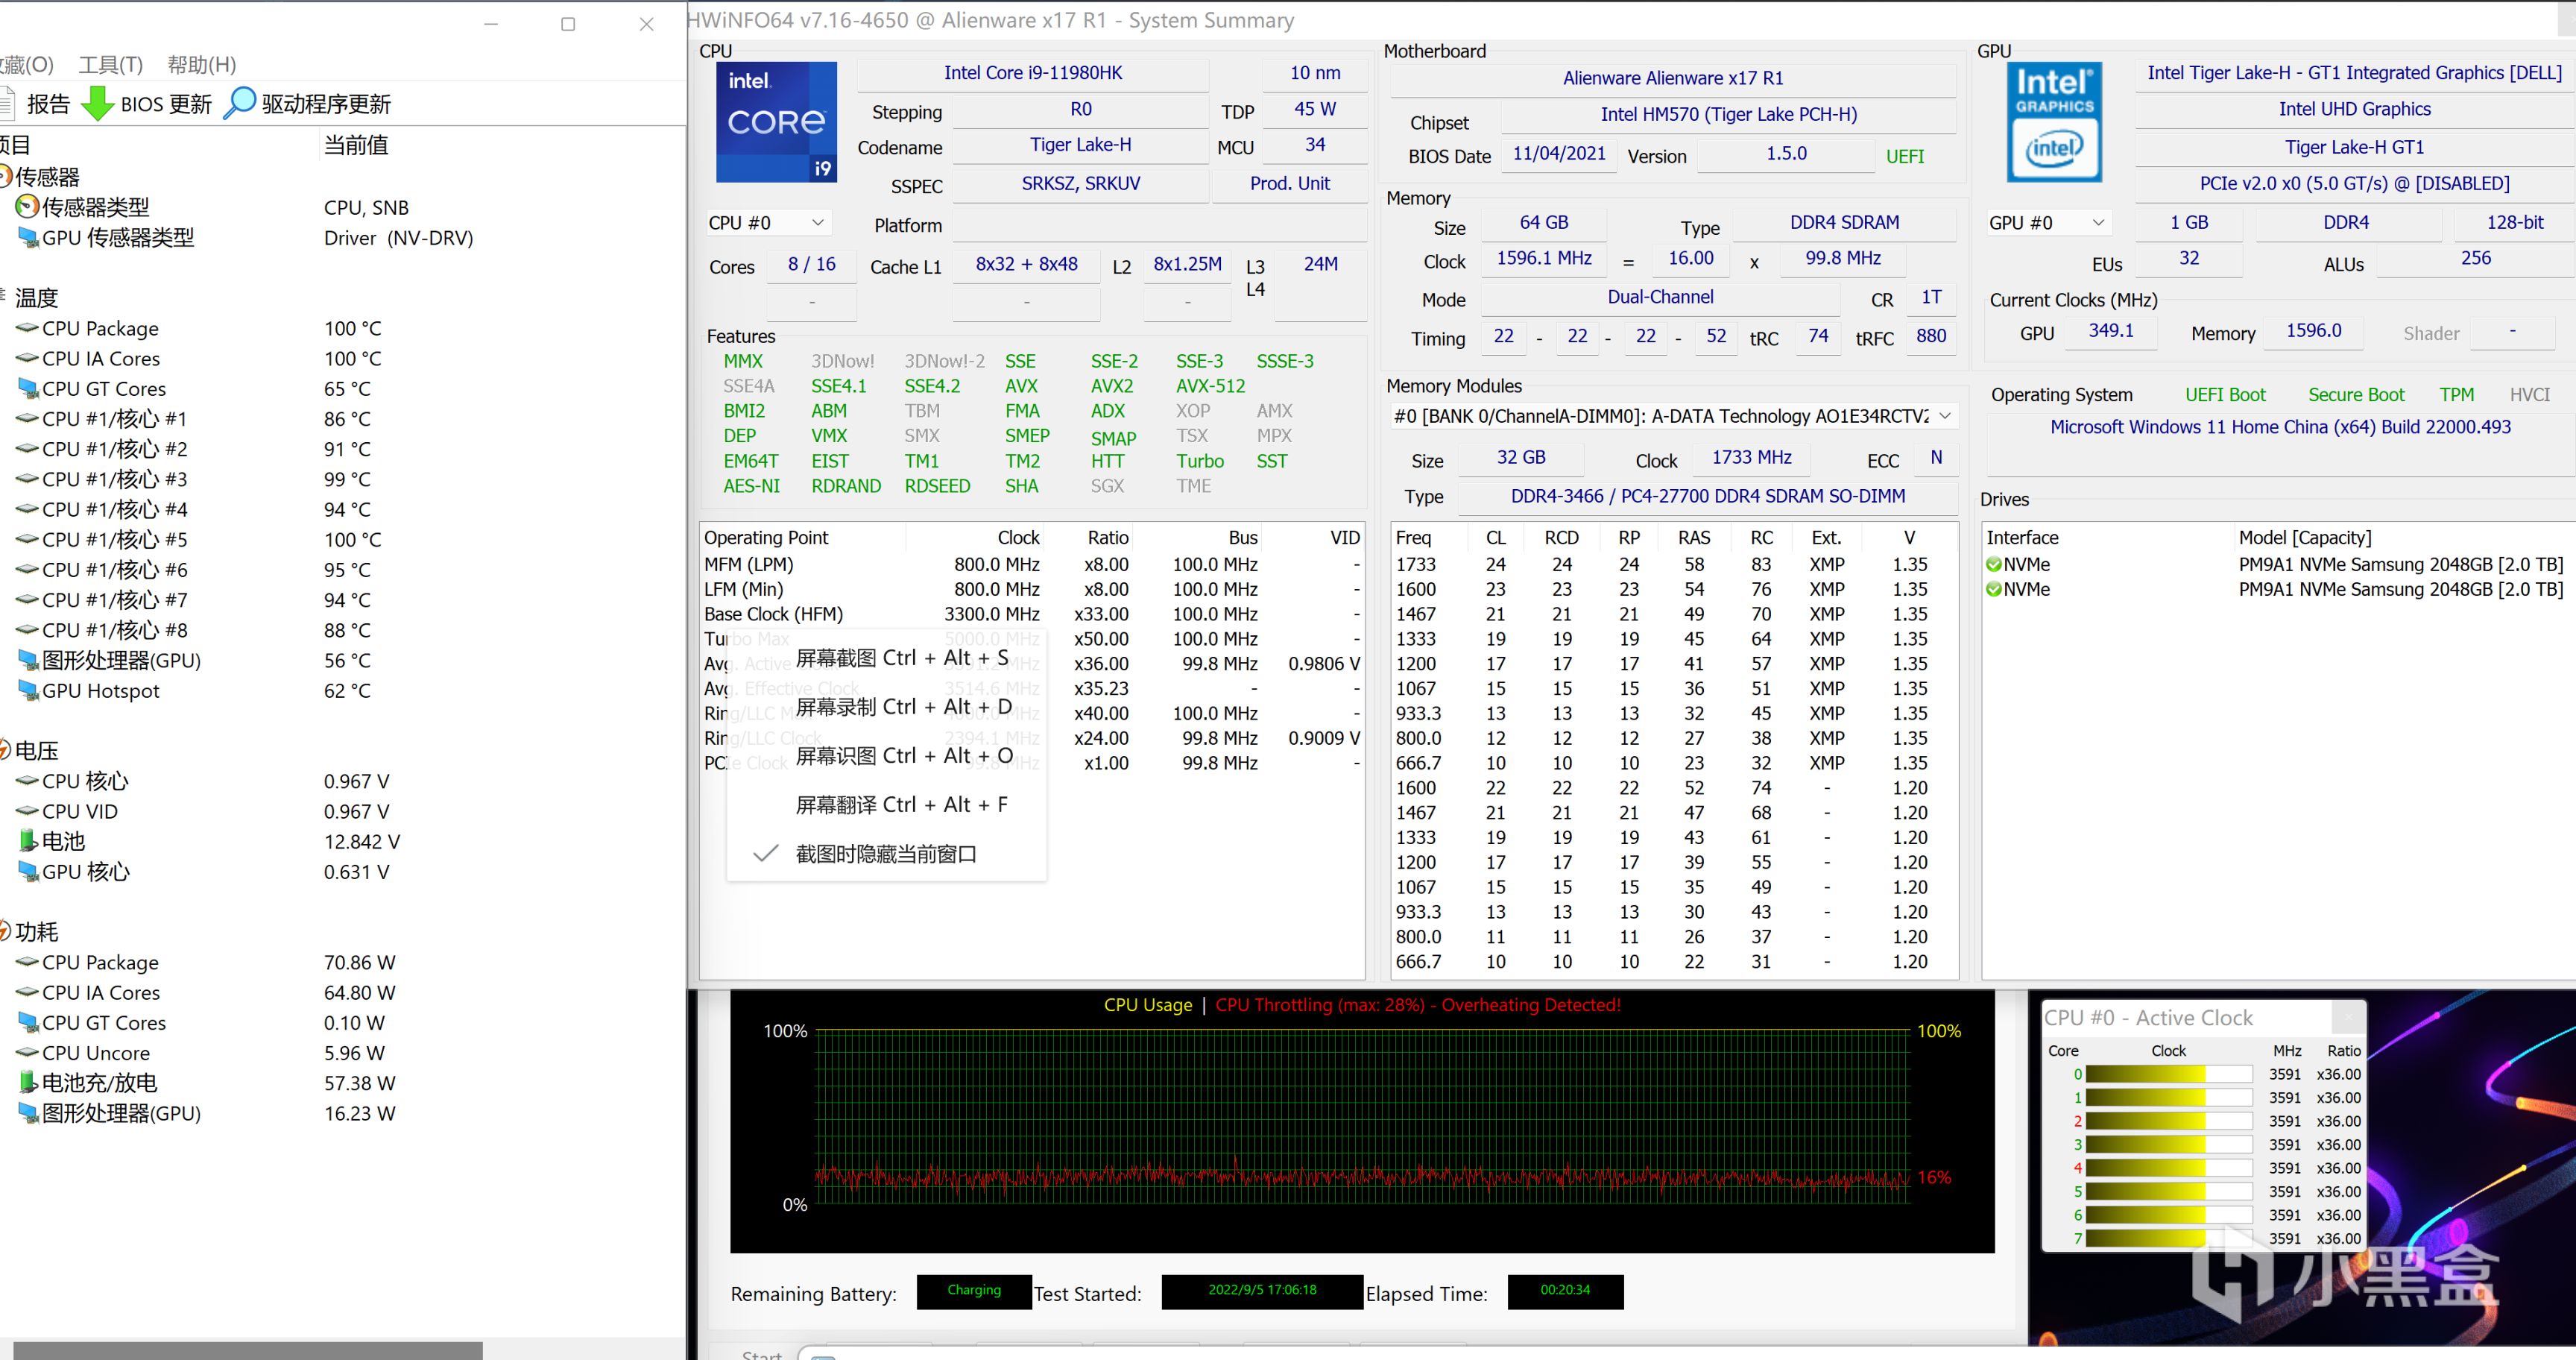Select the GPU Hotspot sensor row
This screenshot has width=2576, height=1360.
pos(100,691)
